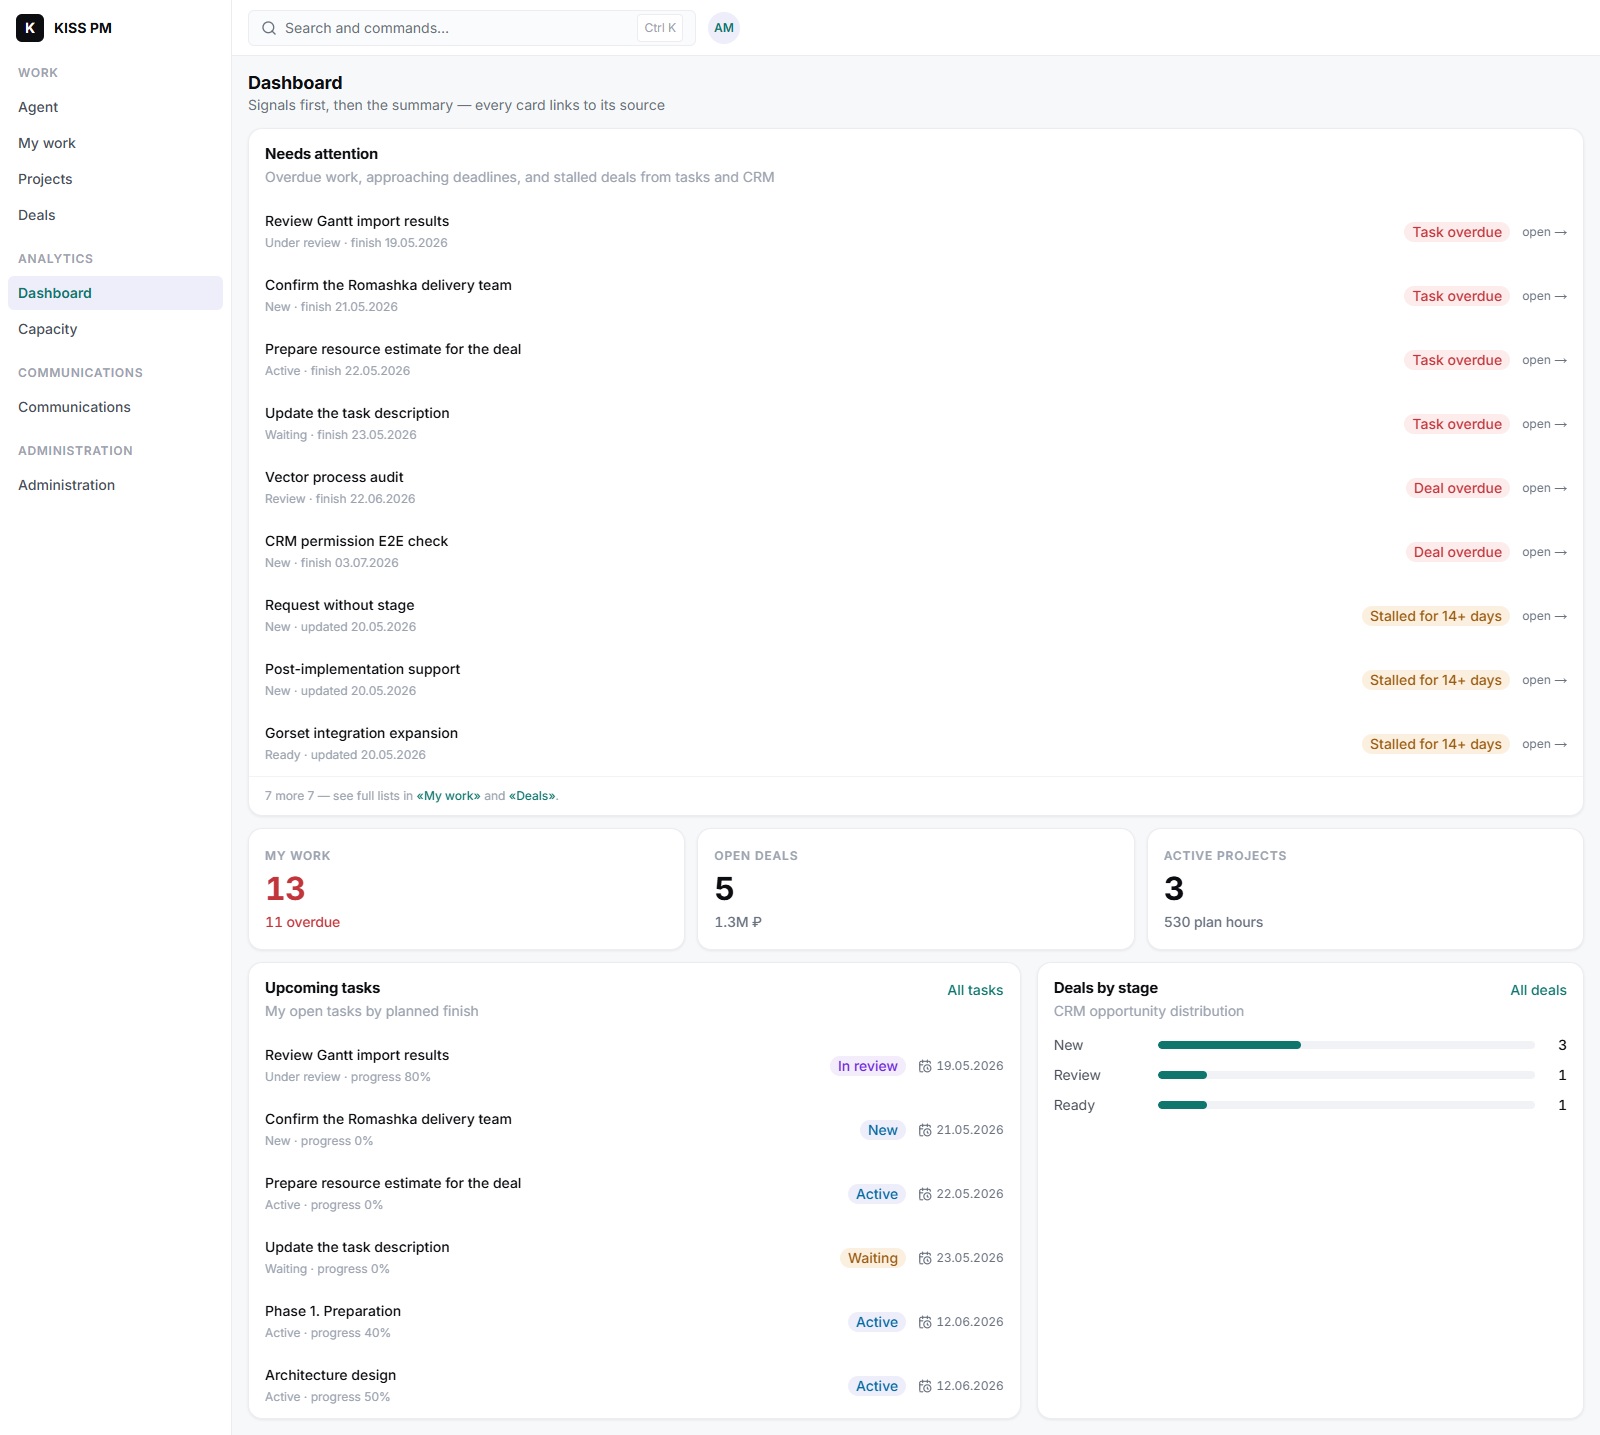The width and height of the screenshot is (1600, 1435).
Task: Click the All tasks link
Action: [x=975, y=990]
